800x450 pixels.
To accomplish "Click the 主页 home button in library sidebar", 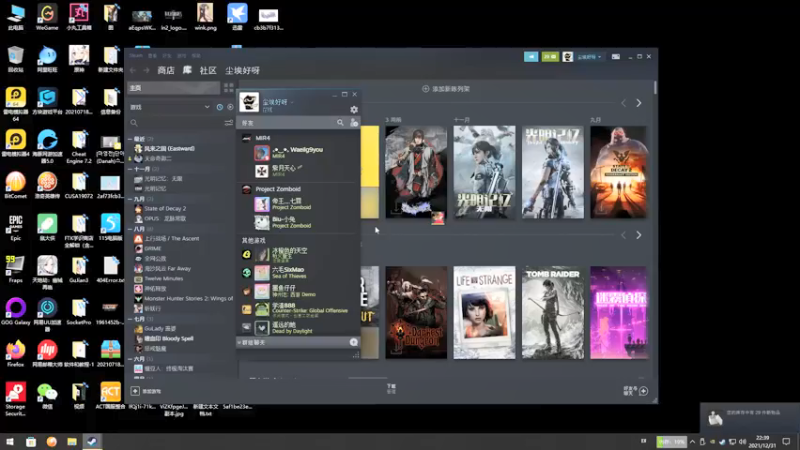I will (173, 88).
